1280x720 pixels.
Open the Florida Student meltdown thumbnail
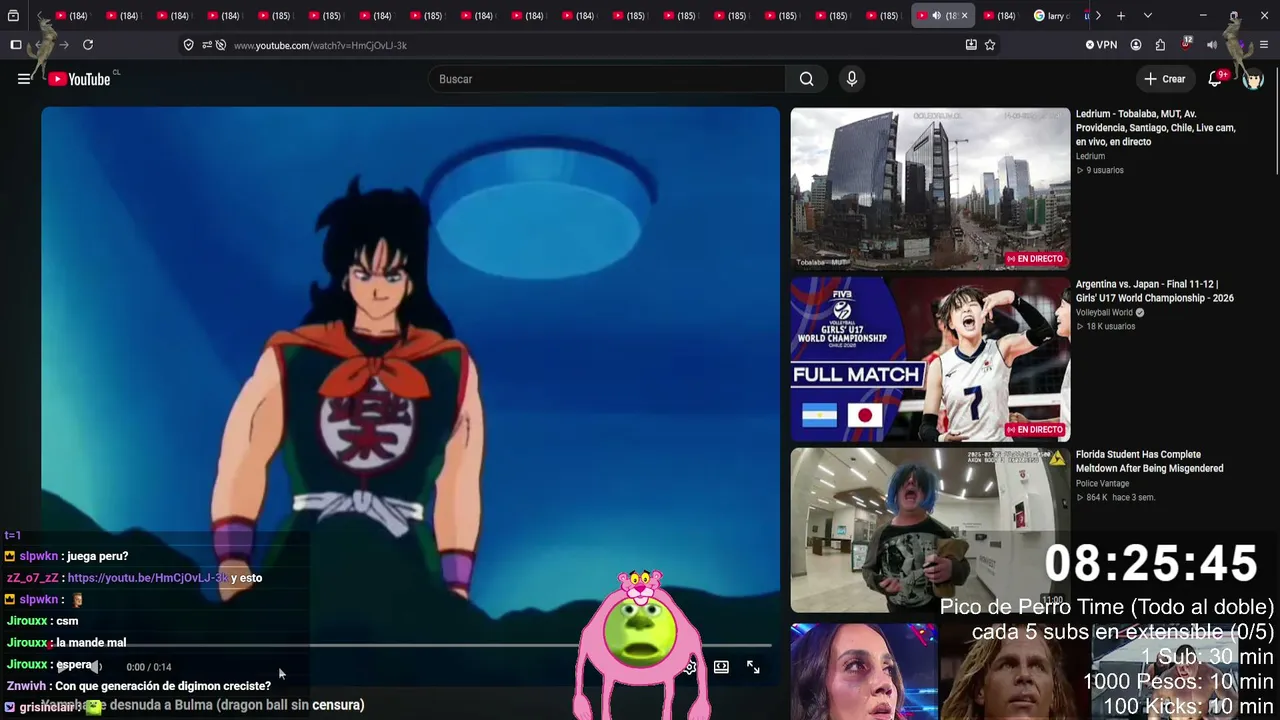930,530
